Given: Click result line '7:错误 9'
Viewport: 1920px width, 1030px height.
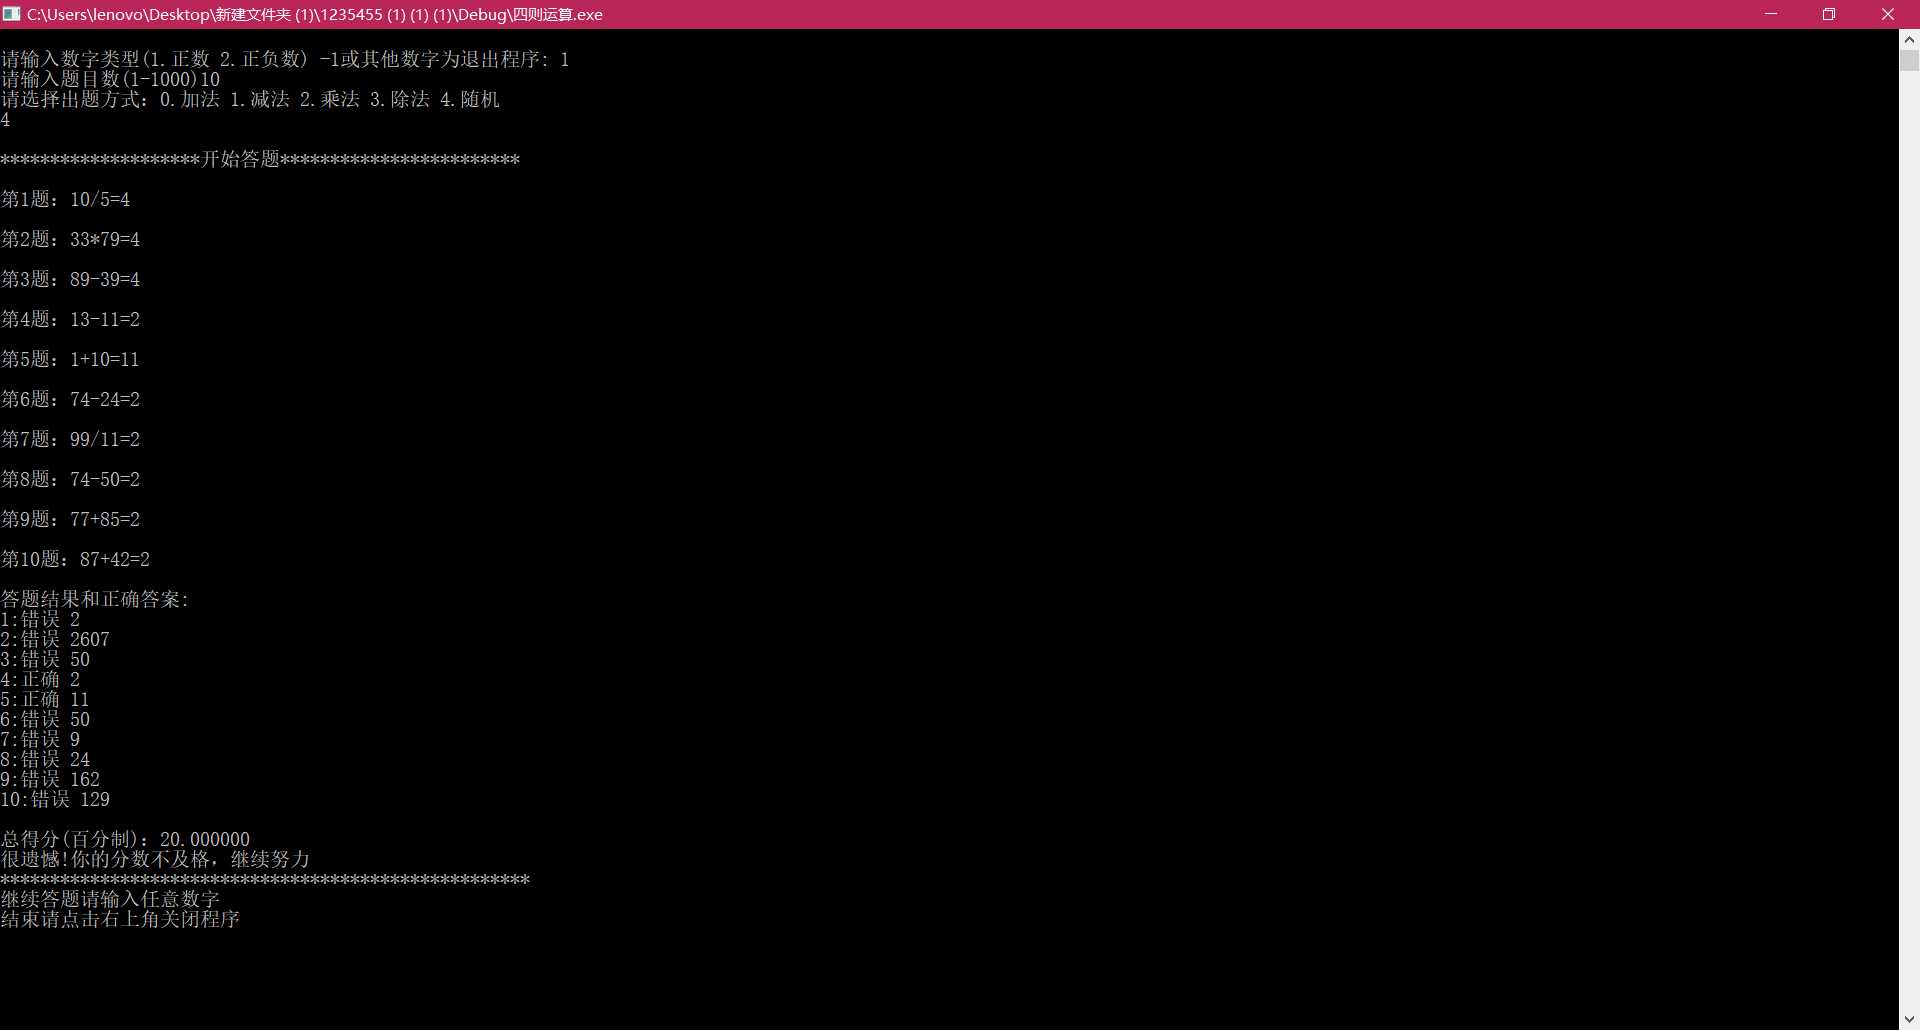Looking at the screenshot, I should pyautogui.click(x=40, y=739).
